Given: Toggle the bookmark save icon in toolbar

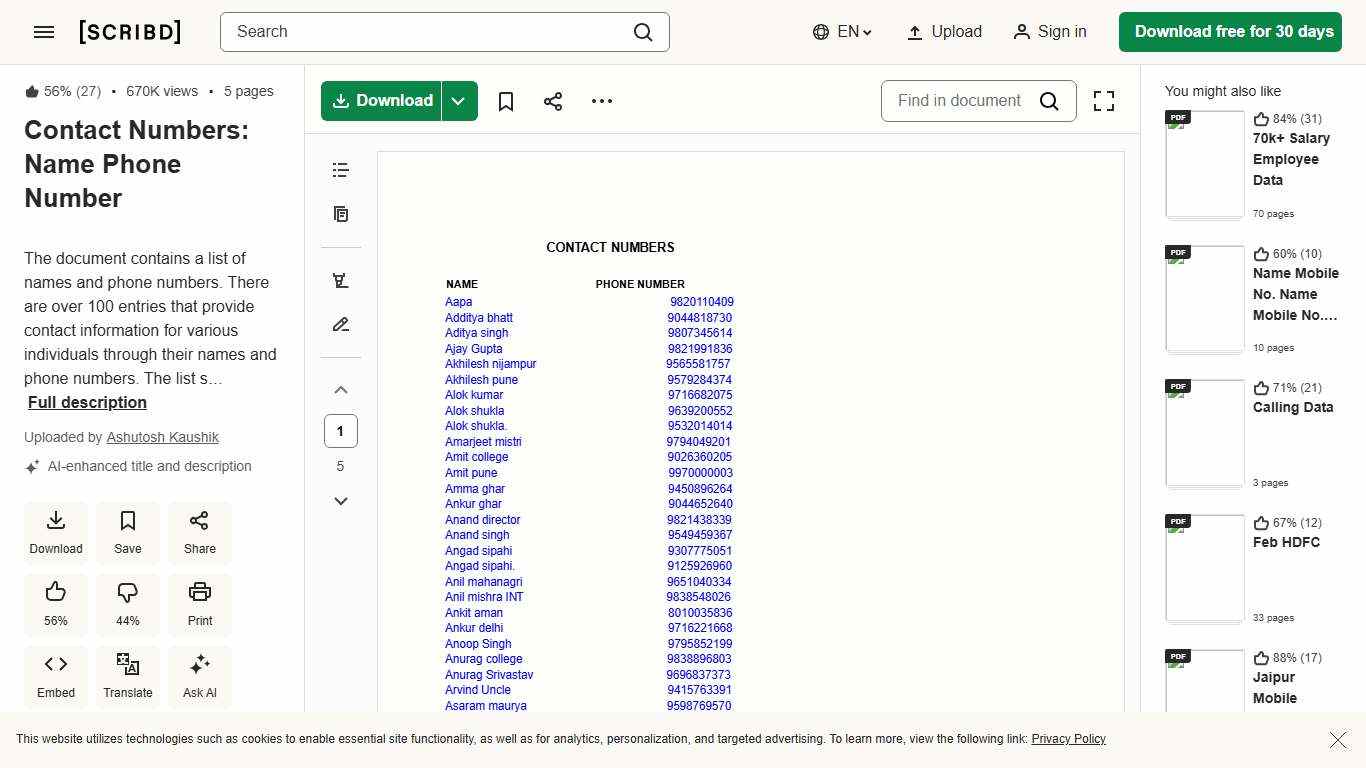Looking at the screenshot, I should [x=505, y=101].
